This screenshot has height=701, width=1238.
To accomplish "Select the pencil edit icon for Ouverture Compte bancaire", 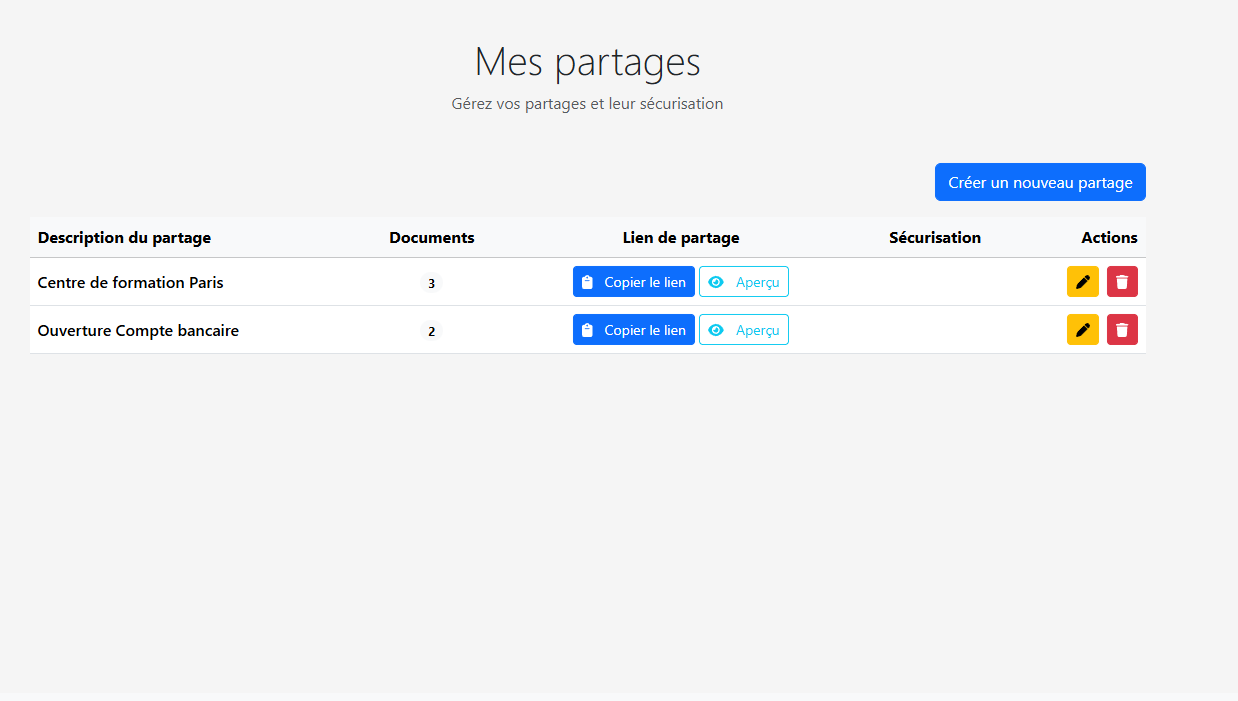I will point(1082,329).
